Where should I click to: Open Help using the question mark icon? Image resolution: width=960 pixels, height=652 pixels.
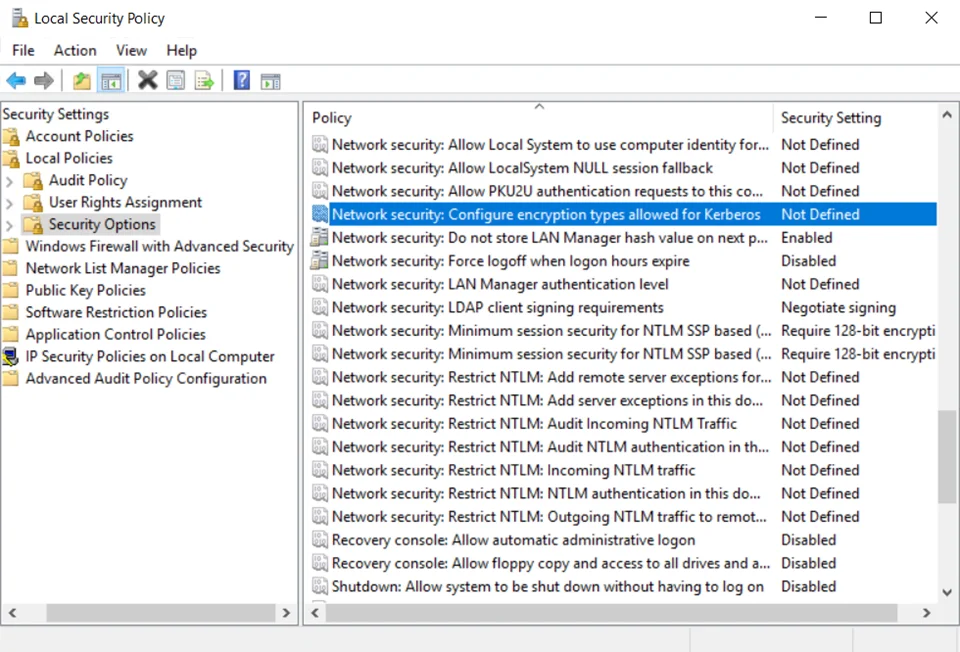tap(242, 80)
